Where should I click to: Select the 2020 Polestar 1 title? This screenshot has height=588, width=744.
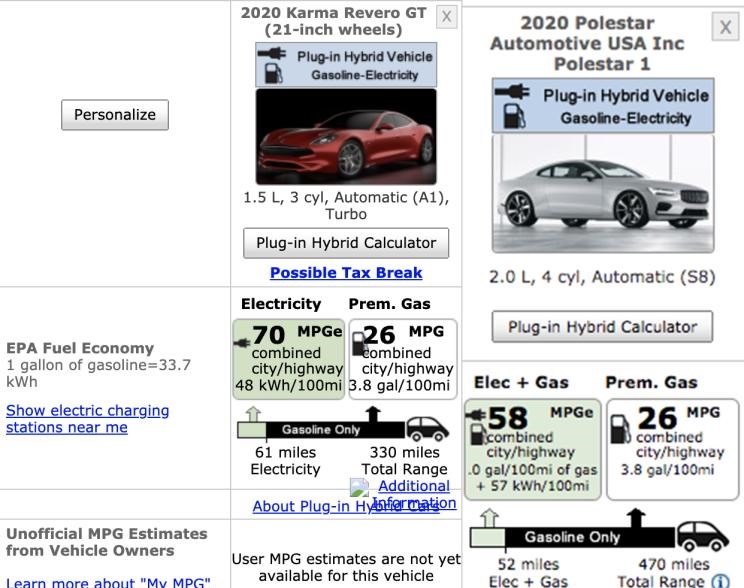click(587, 43)
